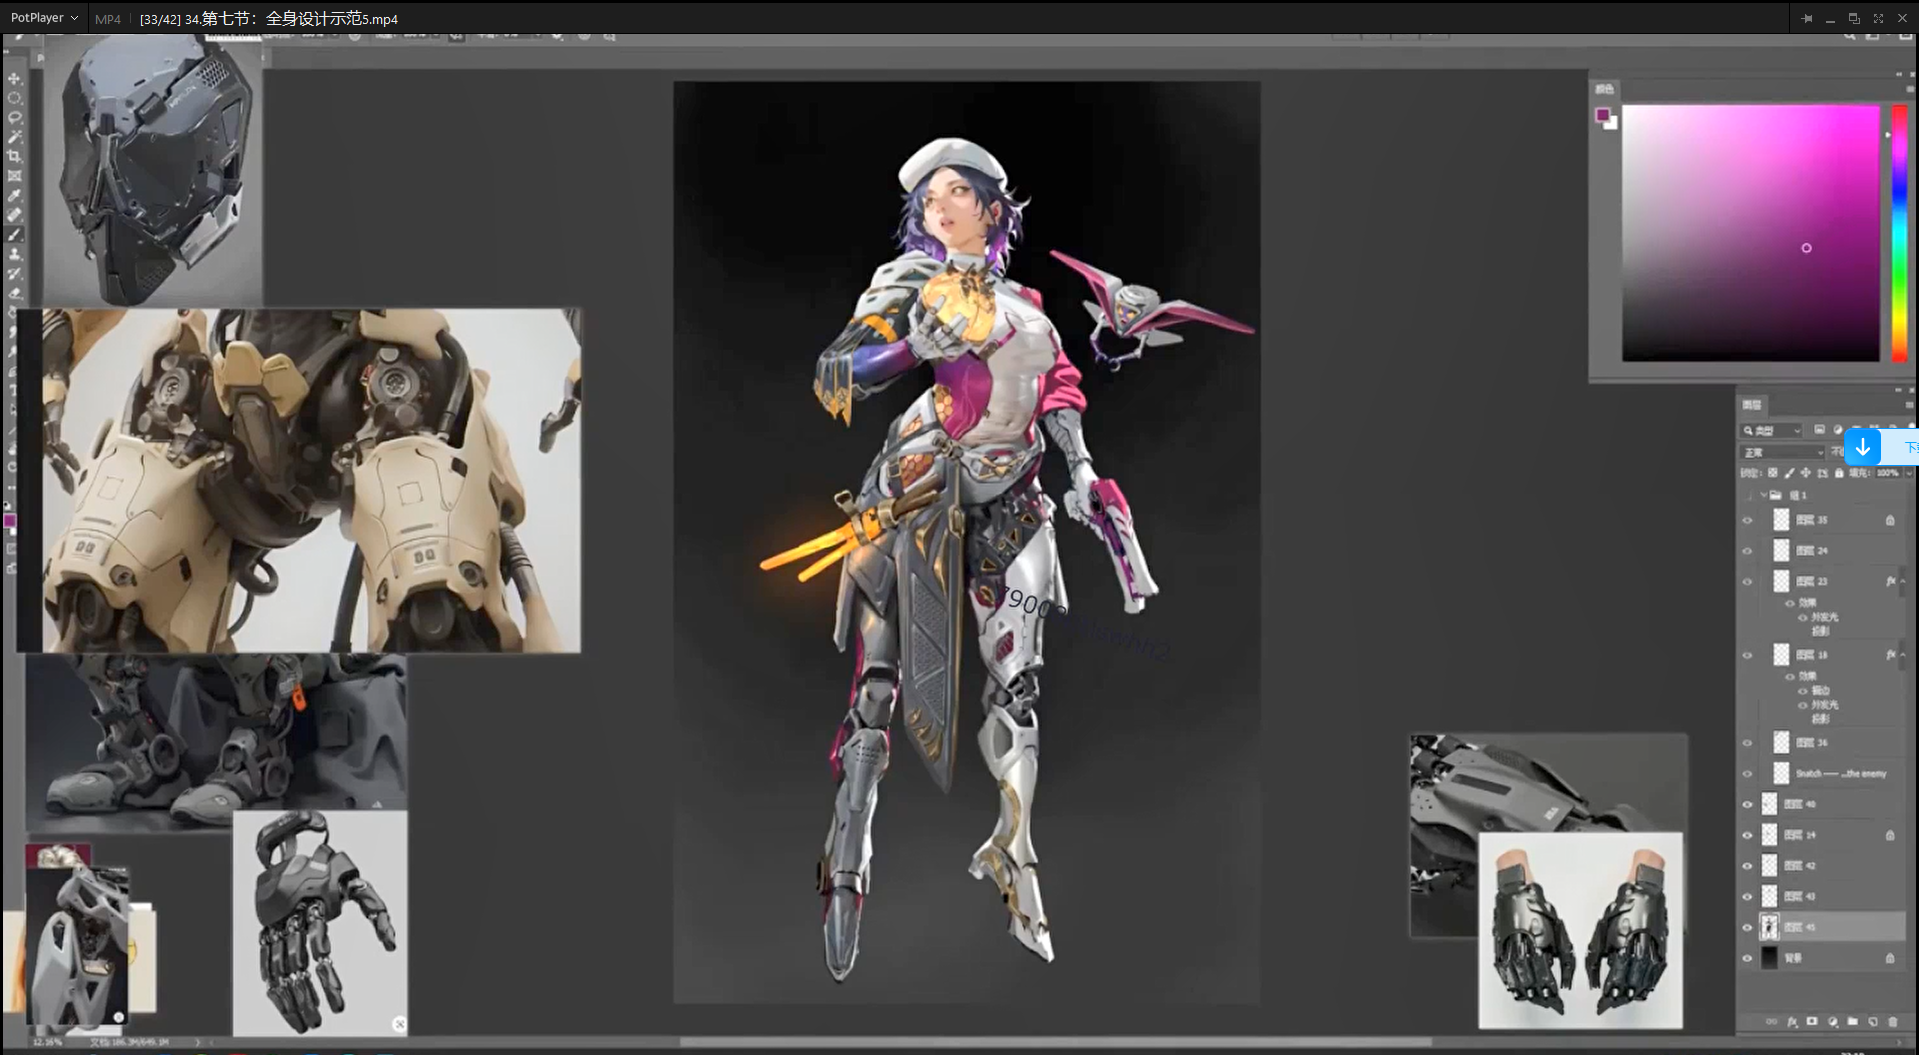Click lock position icon in Layers
This screenshot has height=1055, width=1919.
1805,473
